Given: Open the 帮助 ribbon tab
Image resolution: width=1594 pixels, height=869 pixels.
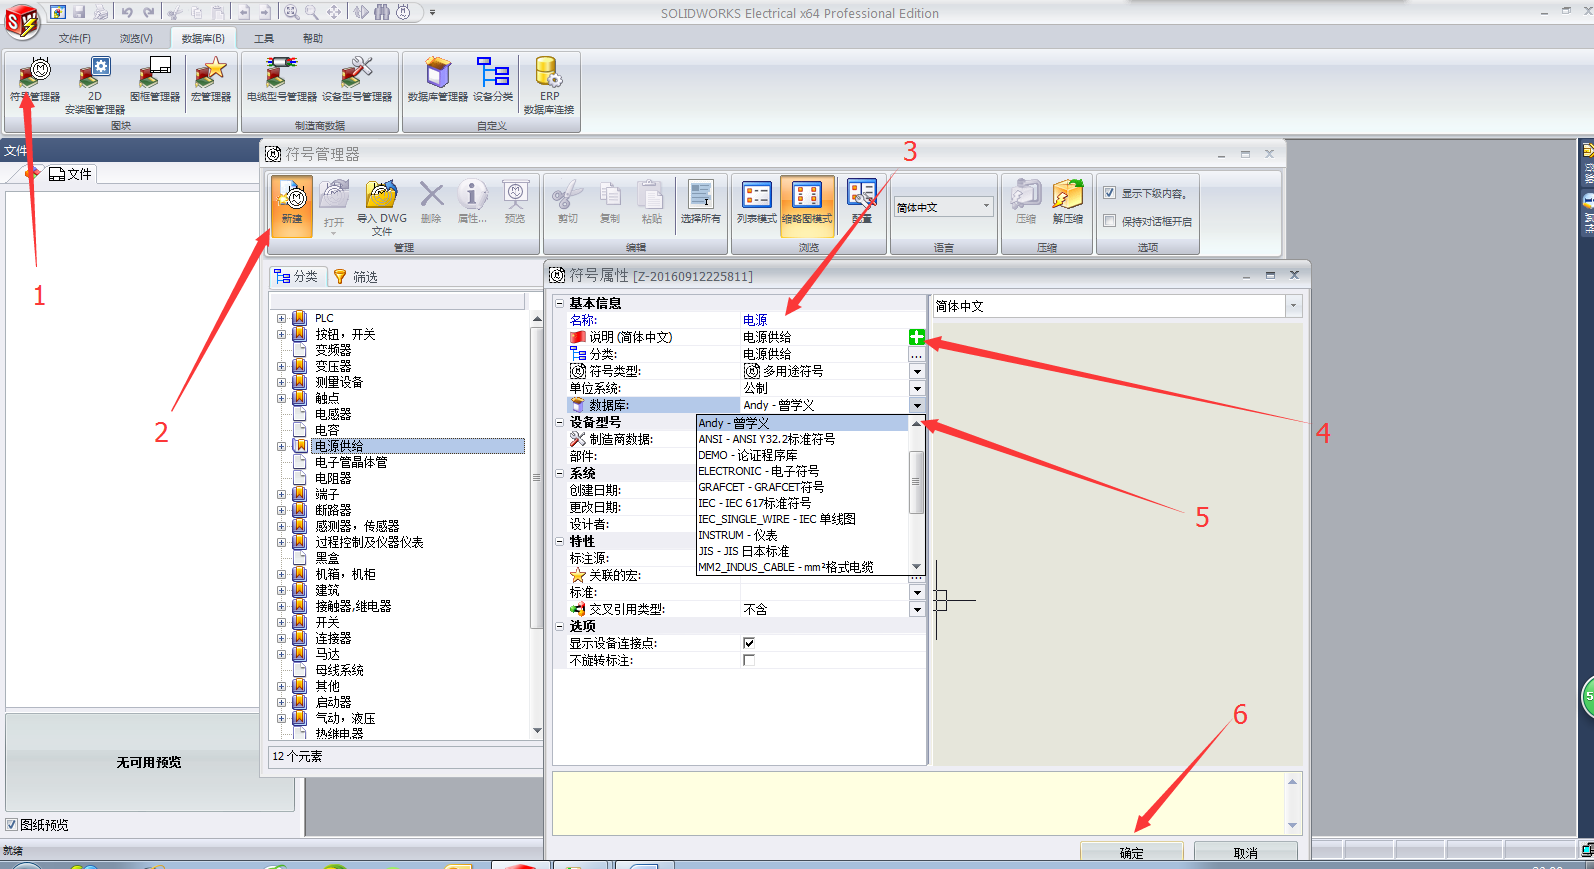Looking at the screenshot, I should (313, 38).
